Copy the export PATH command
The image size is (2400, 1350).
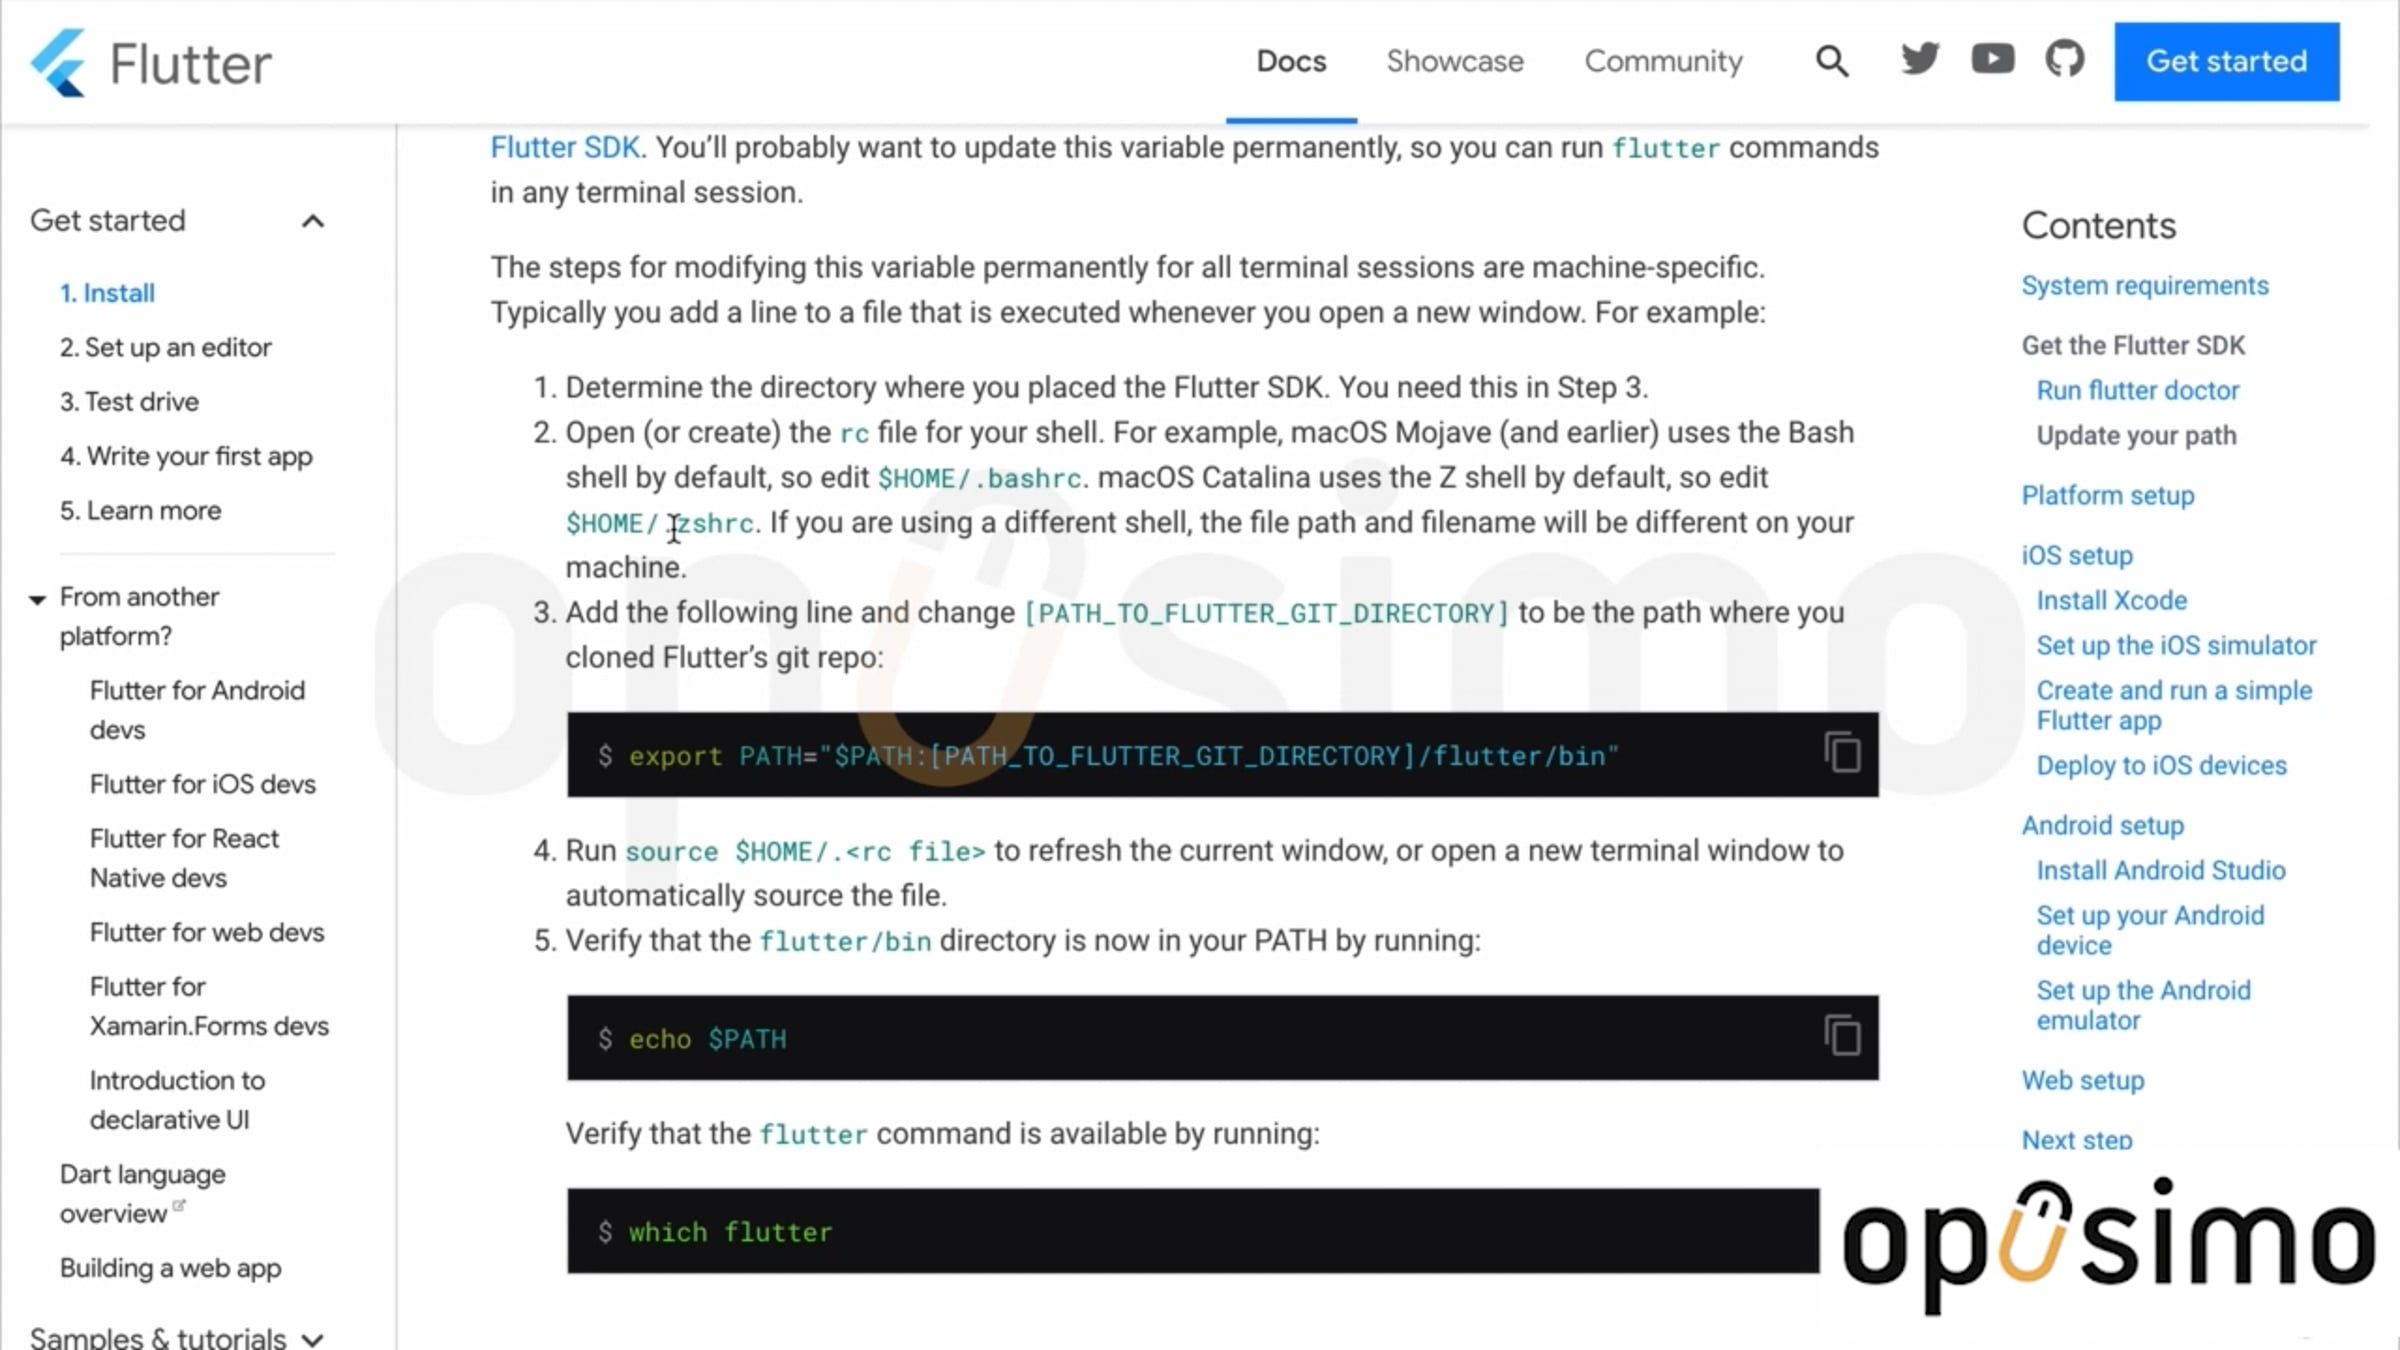pos(1842,753)
